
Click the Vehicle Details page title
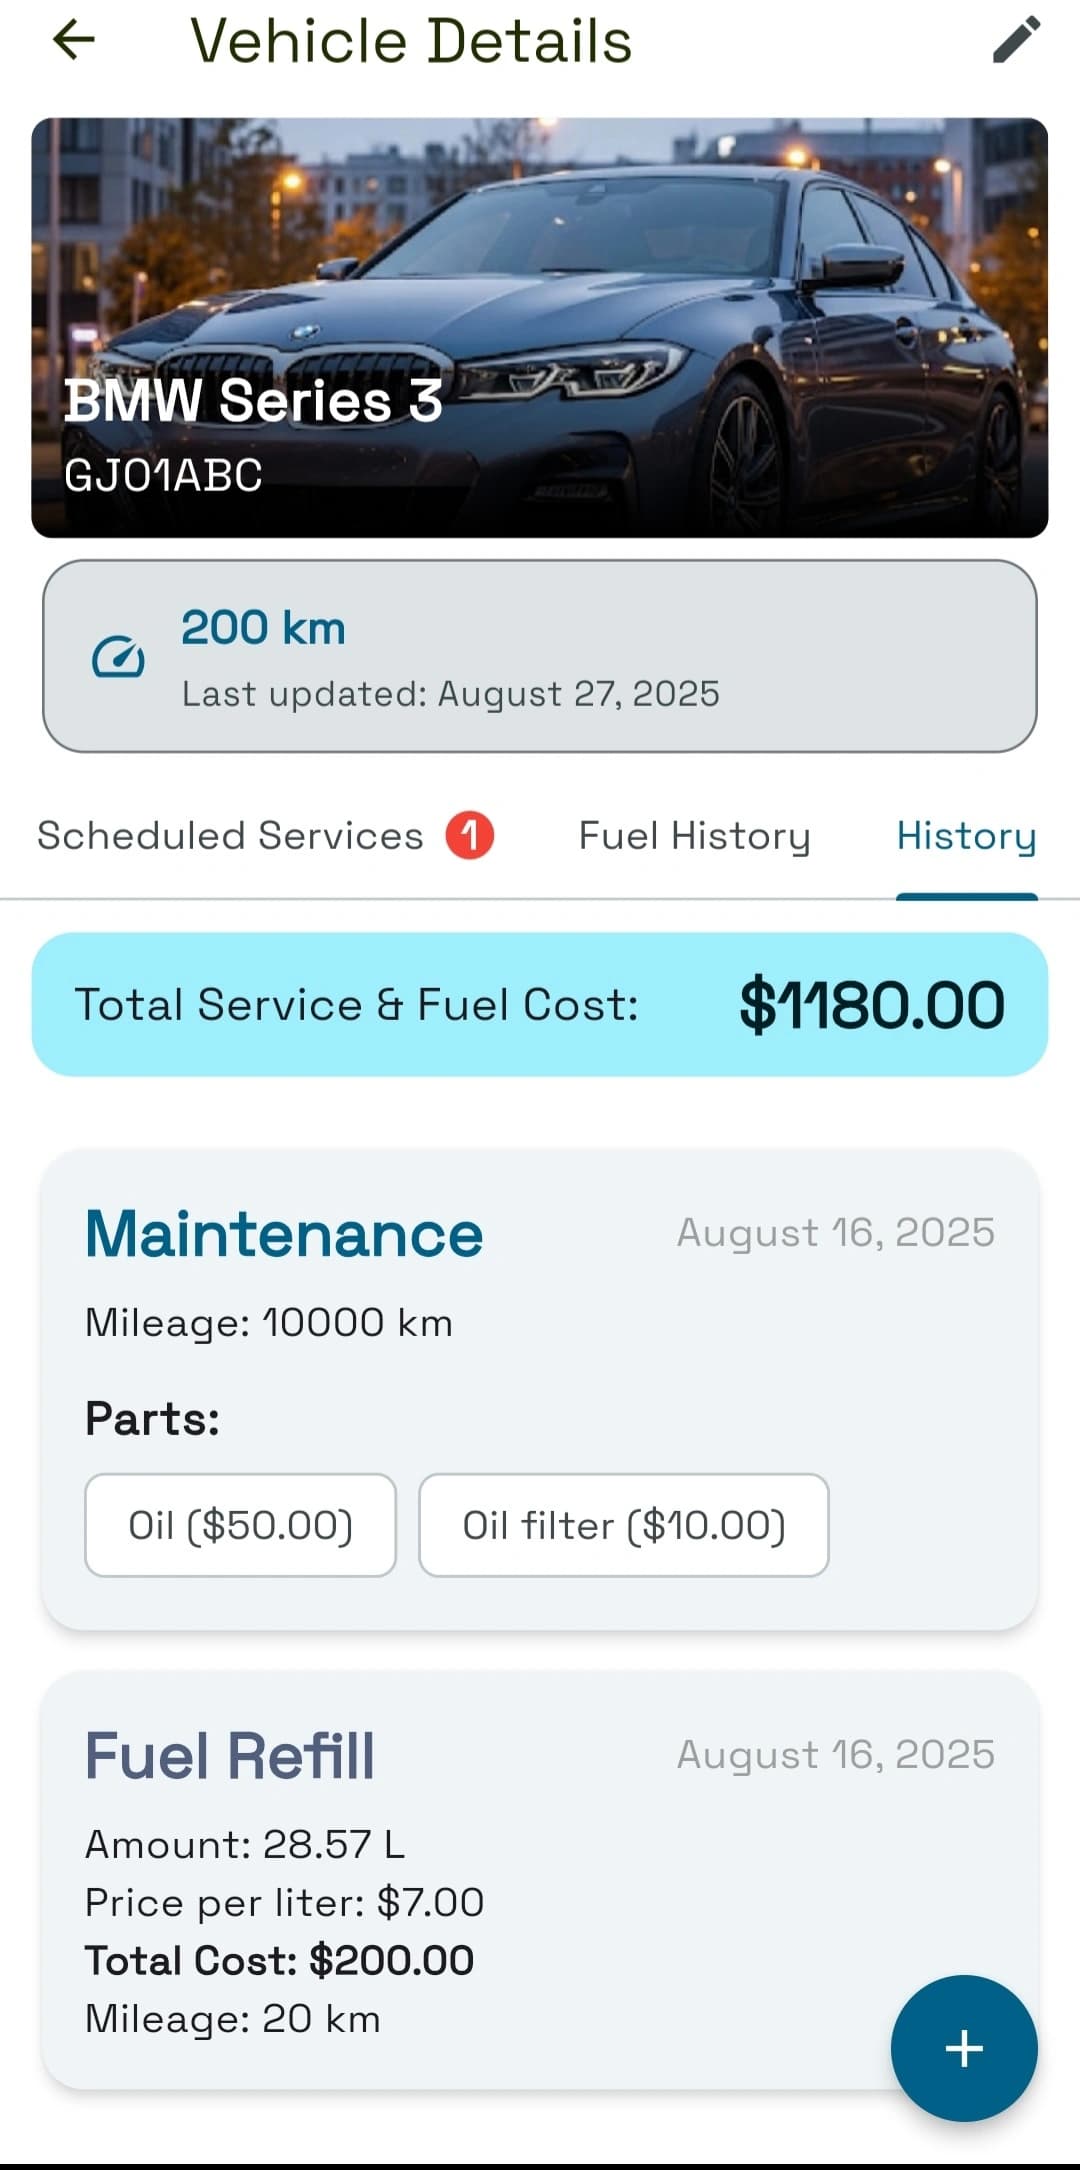(411, 41)
